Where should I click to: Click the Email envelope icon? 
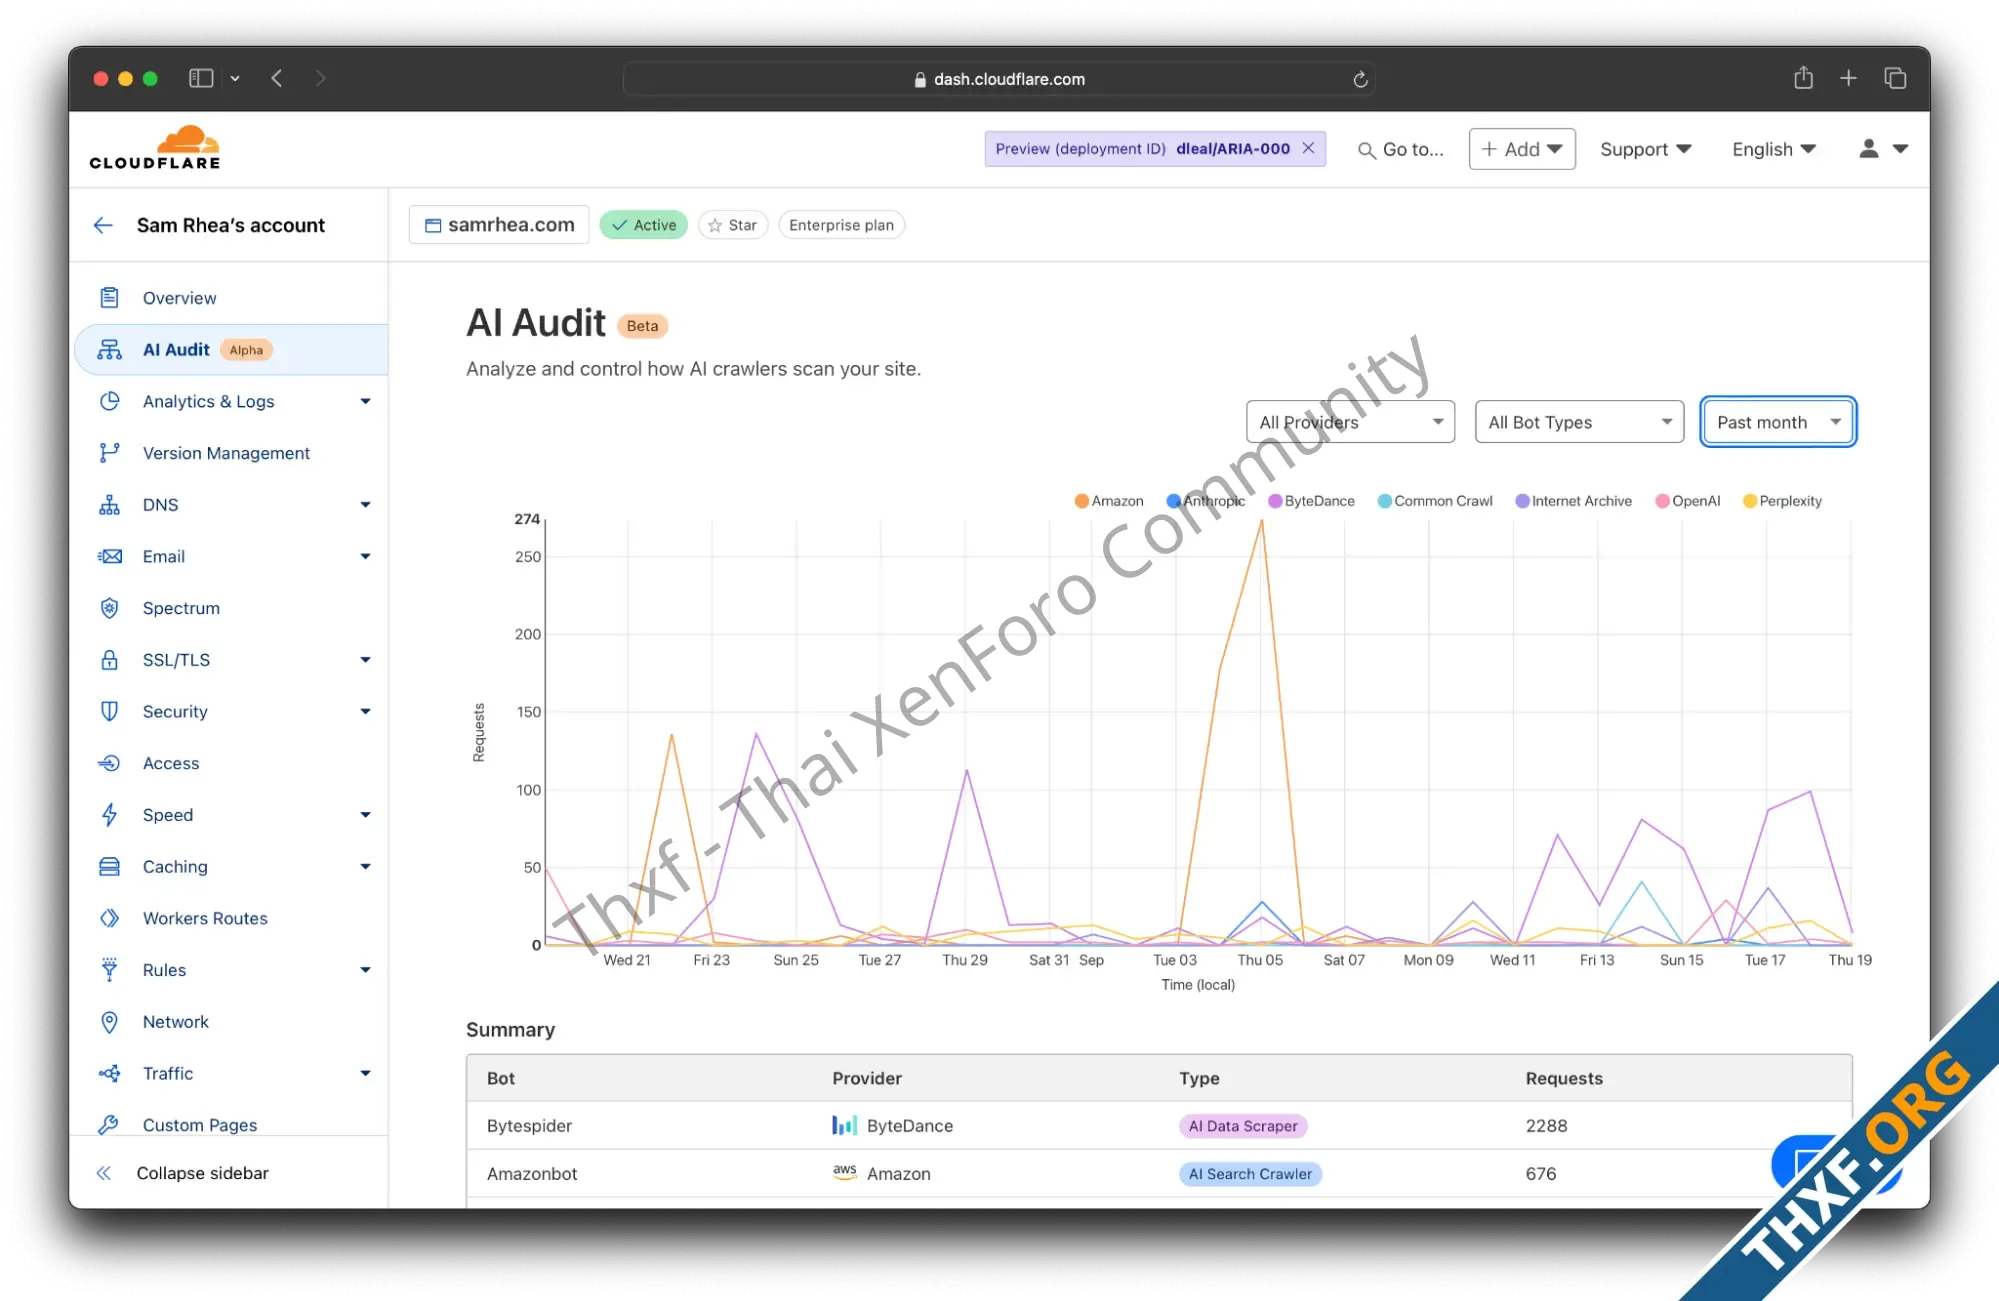tap(110, 556)
